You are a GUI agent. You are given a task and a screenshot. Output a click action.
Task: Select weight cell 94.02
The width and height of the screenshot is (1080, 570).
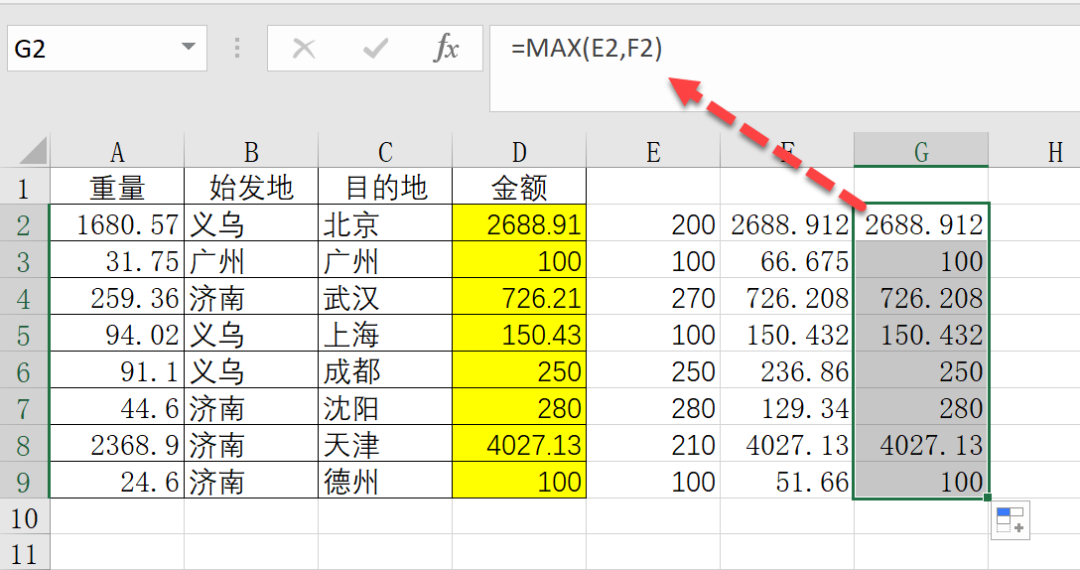click(117, 335)
